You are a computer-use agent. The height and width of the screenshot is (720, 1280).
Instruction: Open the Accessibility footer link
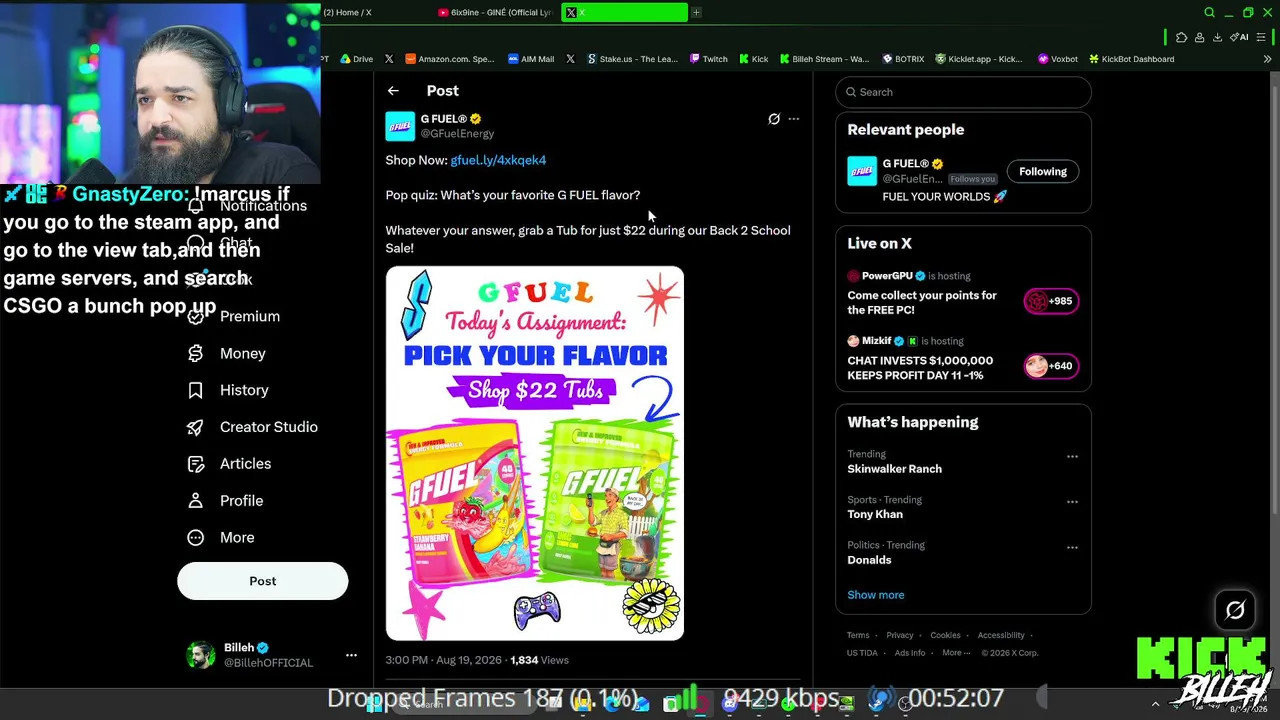coord(1001,635)
